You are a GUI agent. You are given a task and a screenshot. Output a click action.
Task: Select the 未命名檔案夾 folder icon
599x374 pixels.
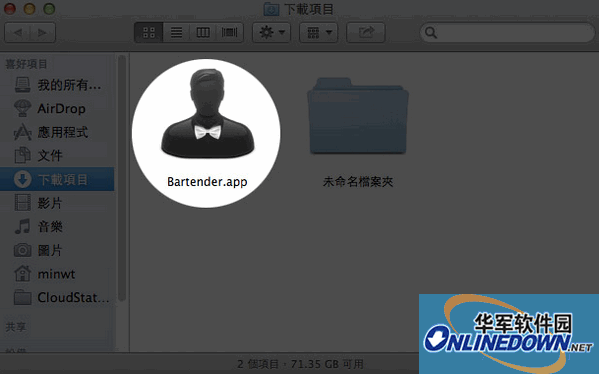click(x=358, y=115)
